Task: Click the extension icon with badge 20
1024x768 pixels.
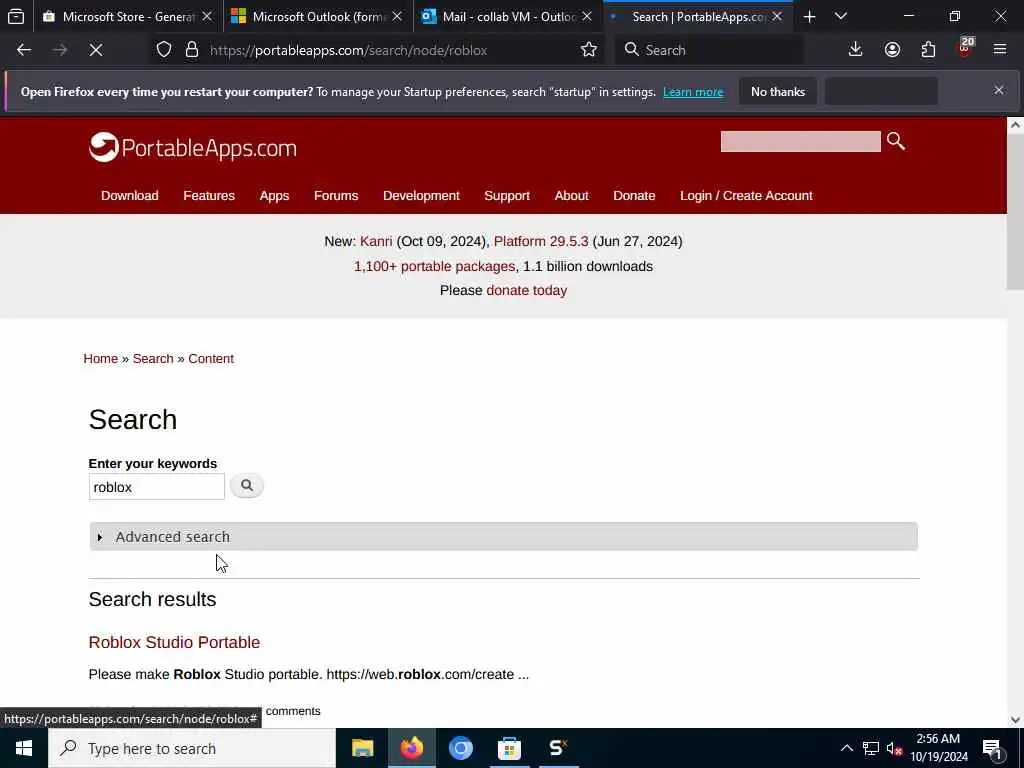Action: (x=965, y=48)
